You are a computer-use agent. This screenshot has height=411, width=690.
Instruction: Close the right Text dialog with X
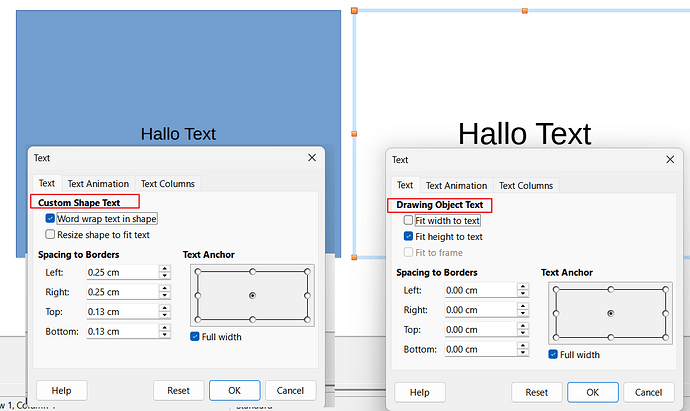[x=667, y=159]
